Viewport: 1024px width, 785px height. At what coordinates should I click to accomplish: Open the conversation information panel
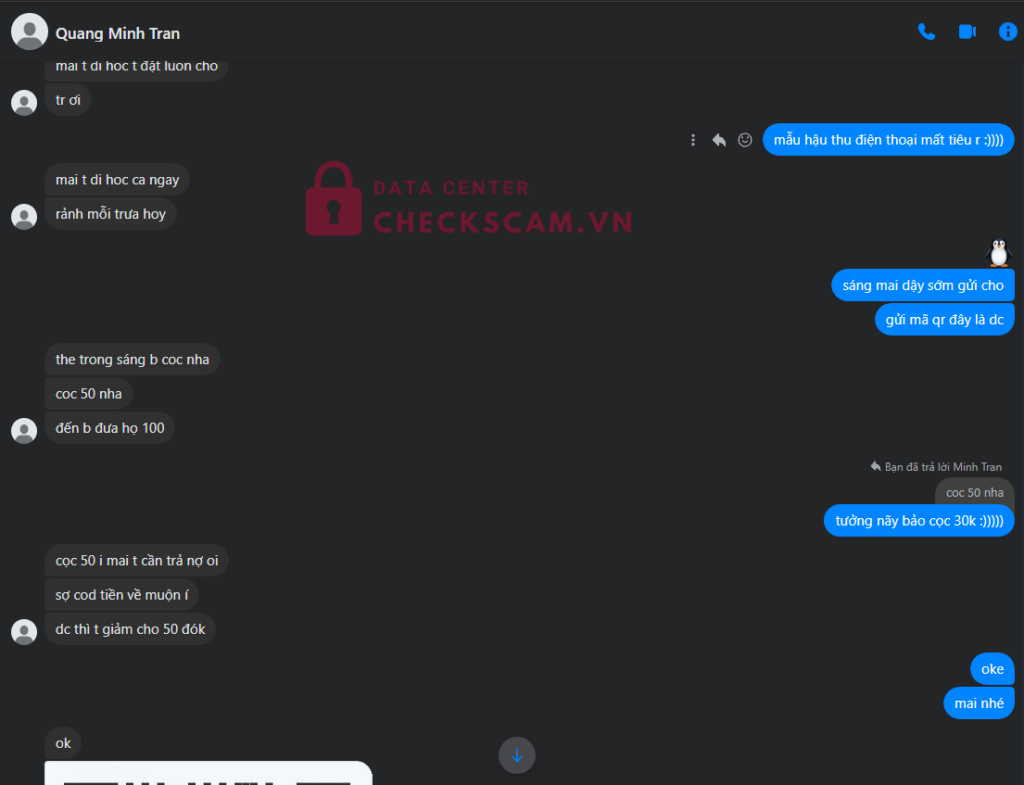tap(1008, 31)
